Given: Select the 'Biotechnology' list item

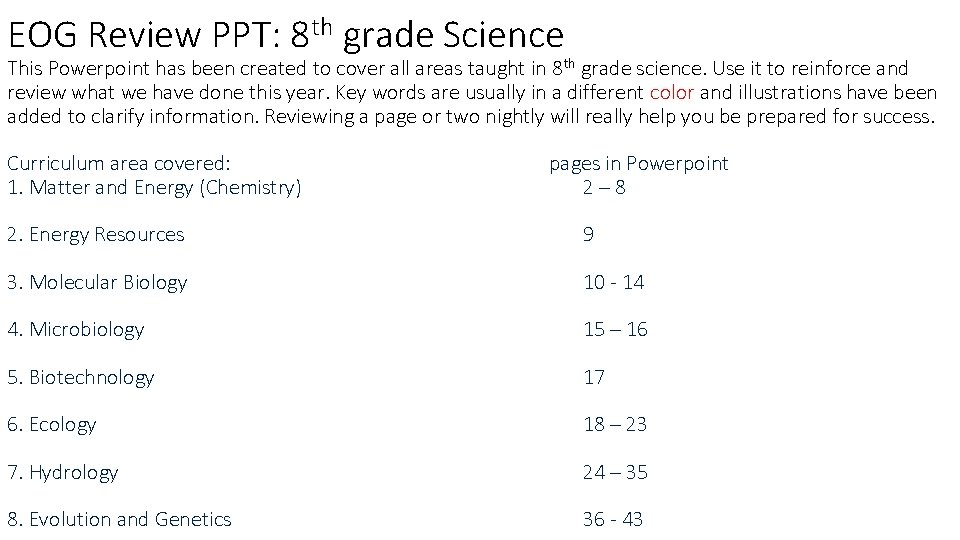Looking at the screenshot, I should click(81, 377).
